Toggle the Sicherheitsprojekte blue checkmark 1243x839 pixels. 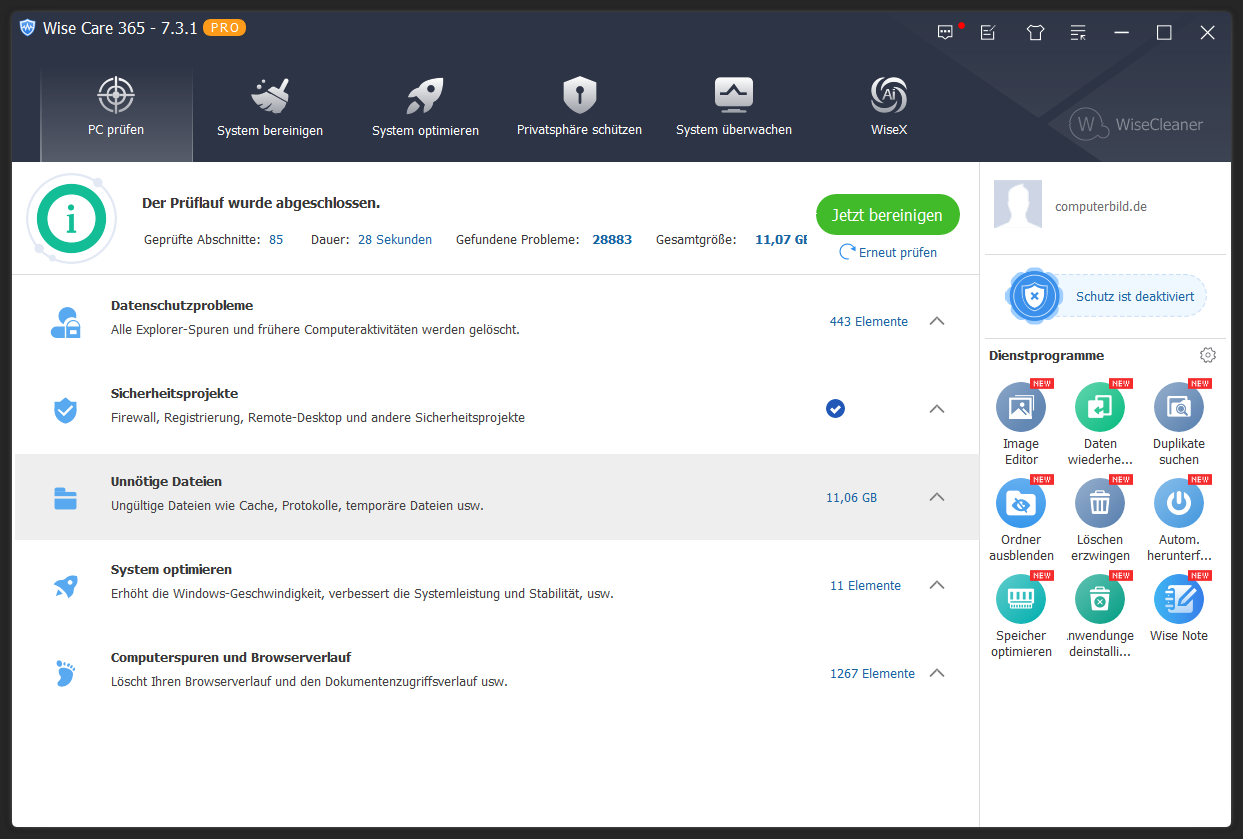click(835, 408)
